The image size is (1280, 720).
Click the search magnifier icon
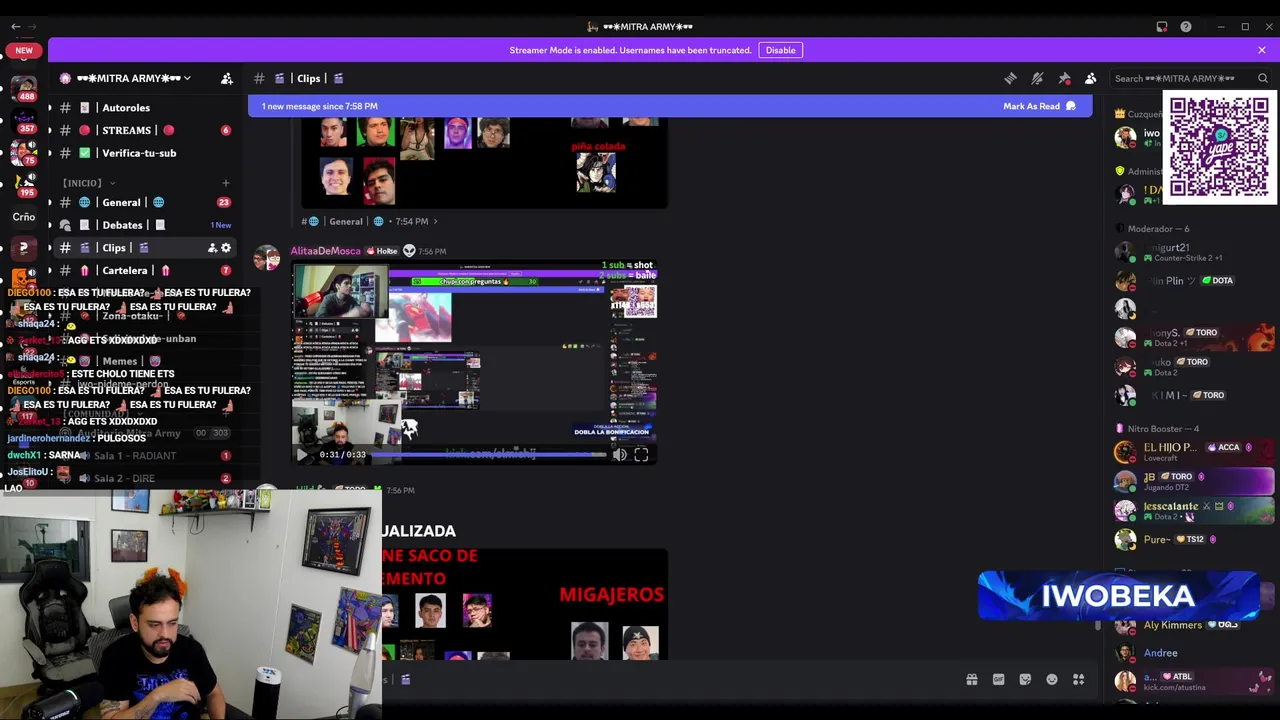click(1263, 78)
